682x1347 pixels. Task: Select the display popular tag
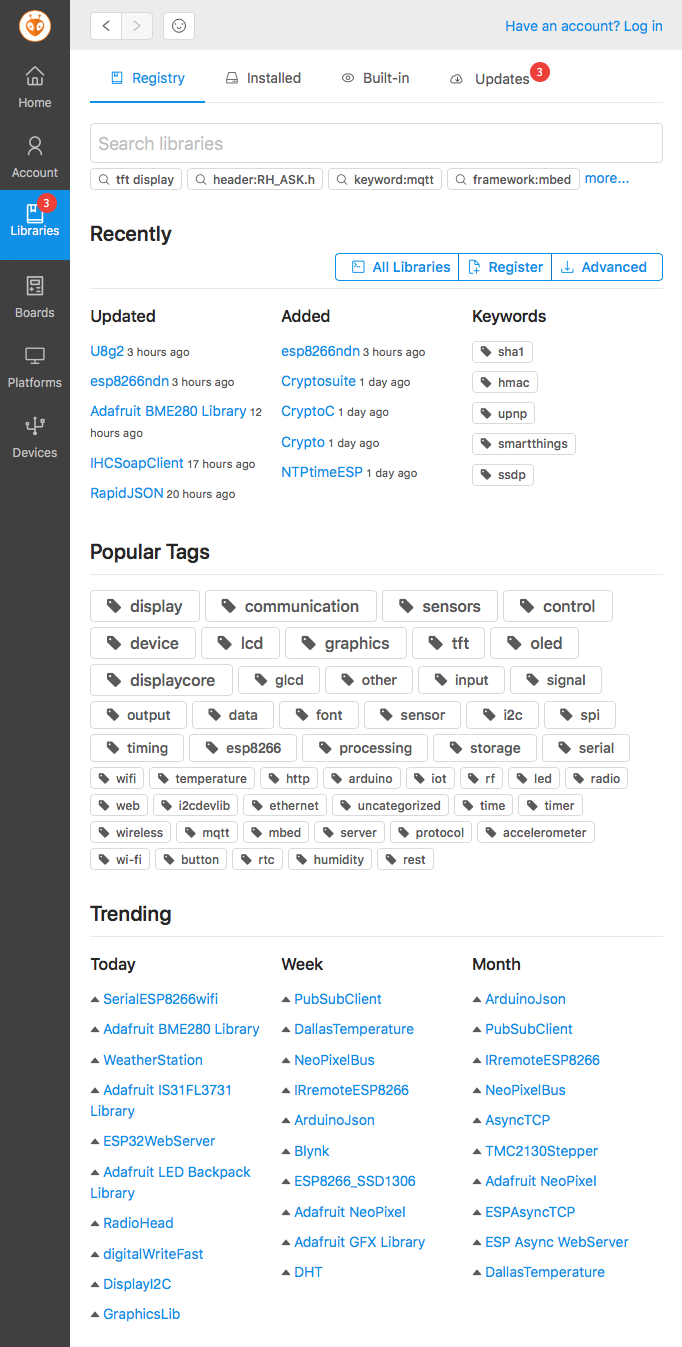(145, 606)
